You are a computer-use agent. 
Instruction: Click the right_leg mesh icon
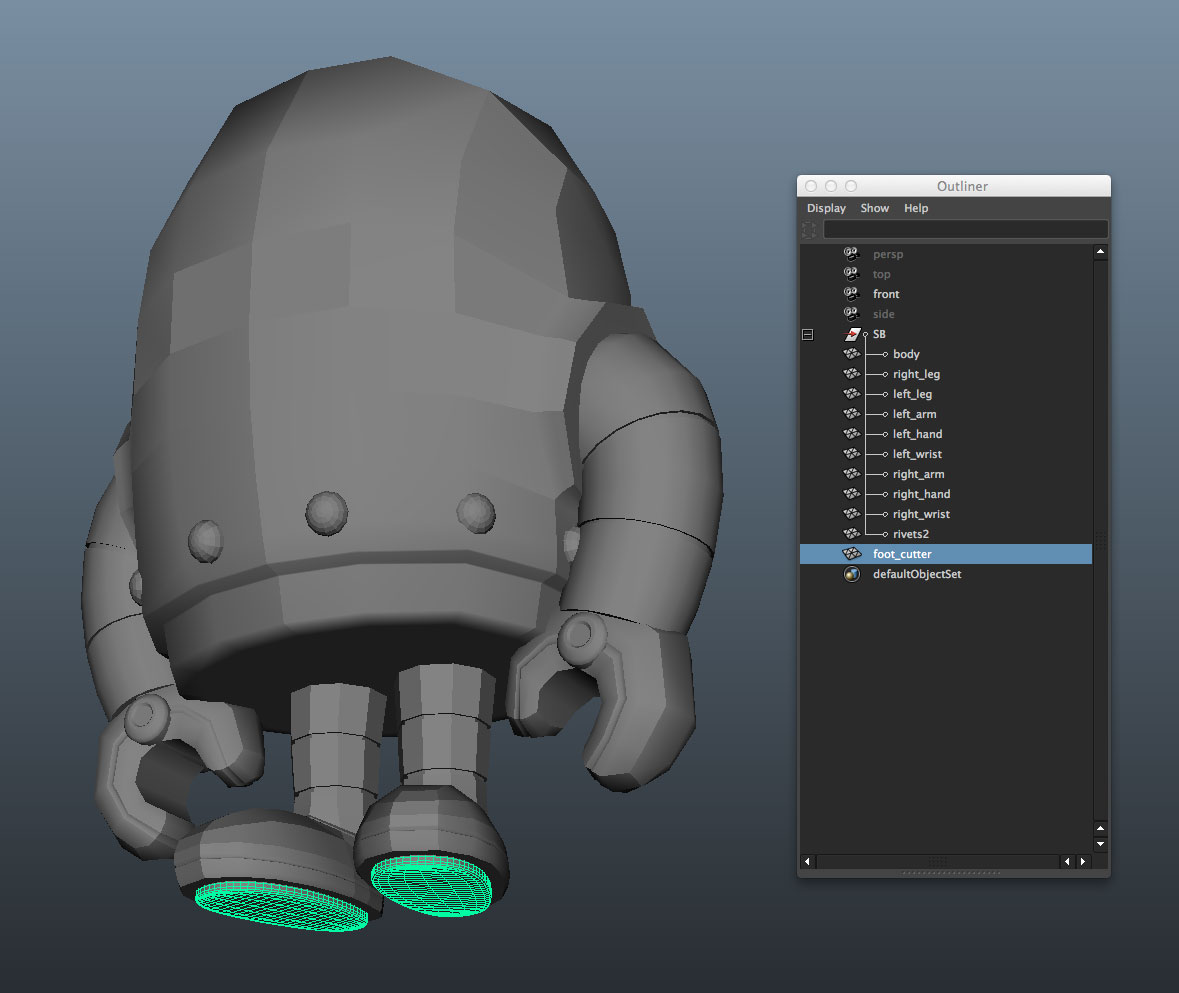[852, 374]
